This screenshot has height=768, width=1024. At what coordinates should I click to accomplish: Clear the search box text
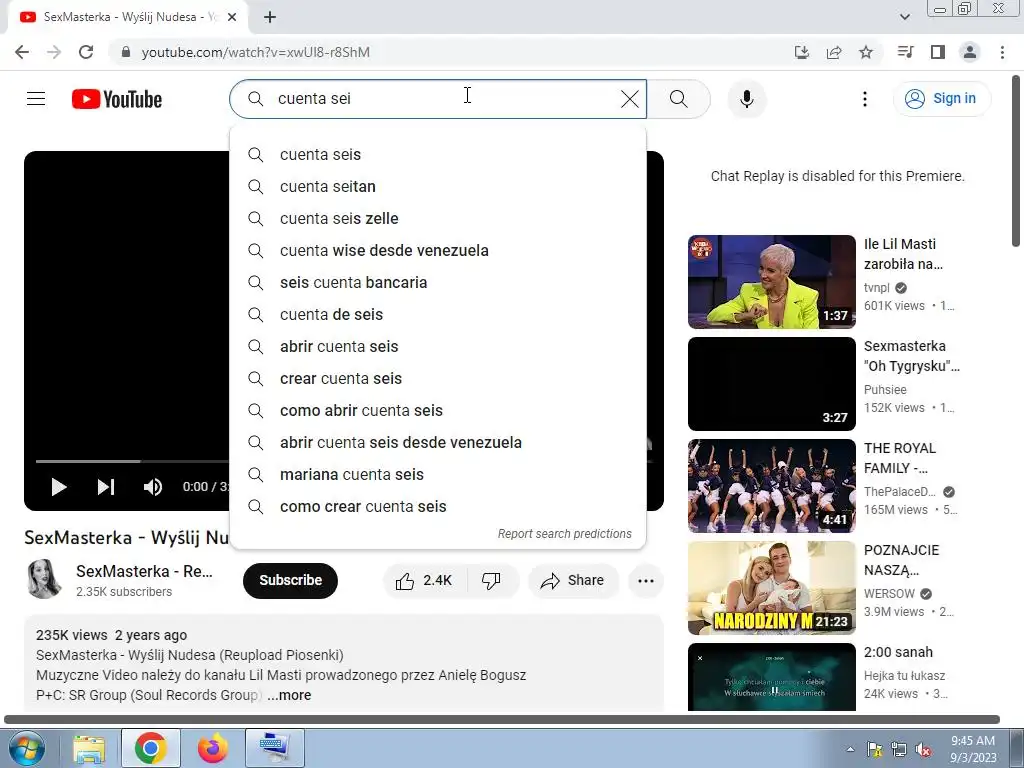coord(630,99)
